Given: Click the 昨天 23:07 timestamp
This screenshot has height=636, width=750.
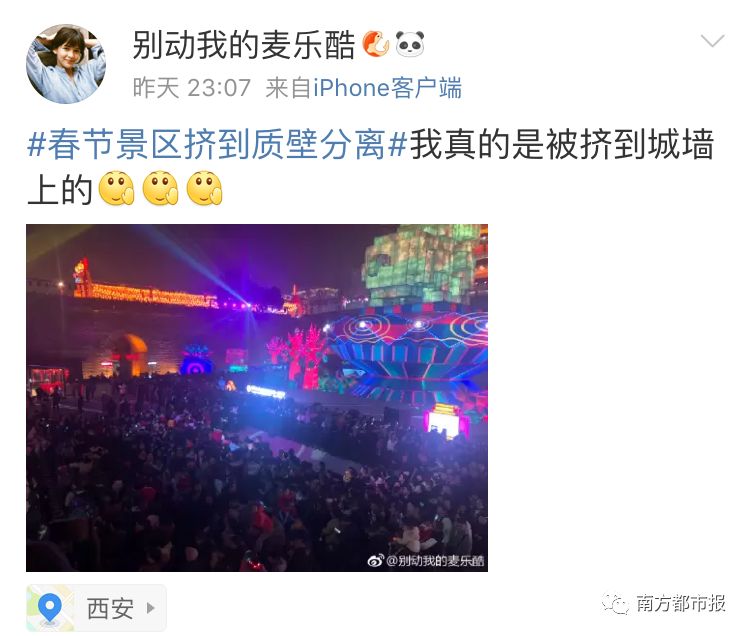Looking at the screenshot, I should pos(192,88).
